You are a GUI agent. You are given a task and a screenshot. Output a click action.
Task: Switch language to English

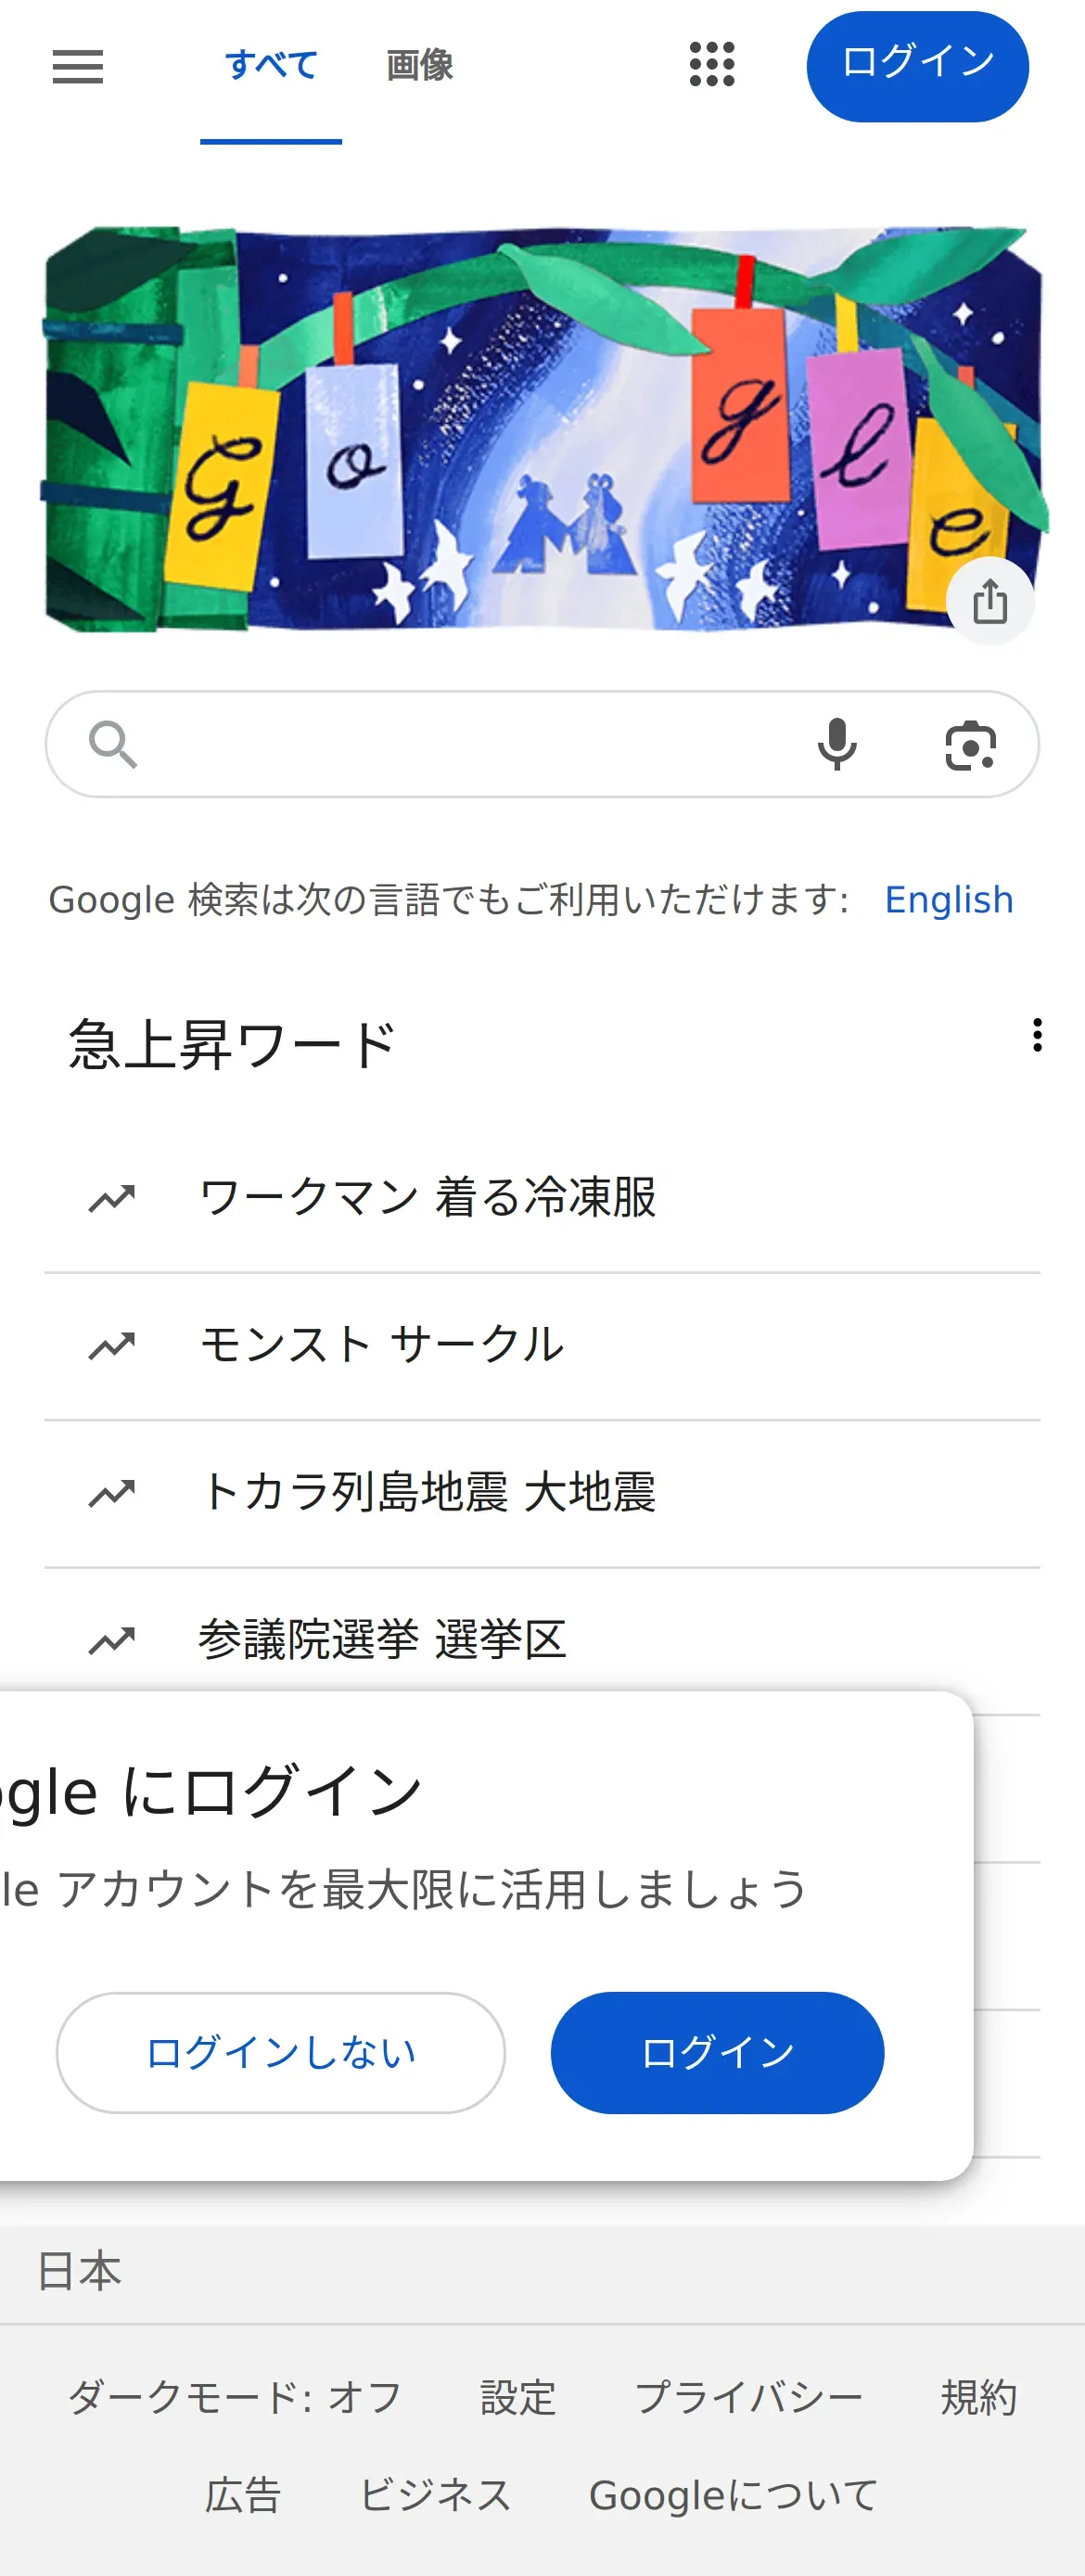948,900
